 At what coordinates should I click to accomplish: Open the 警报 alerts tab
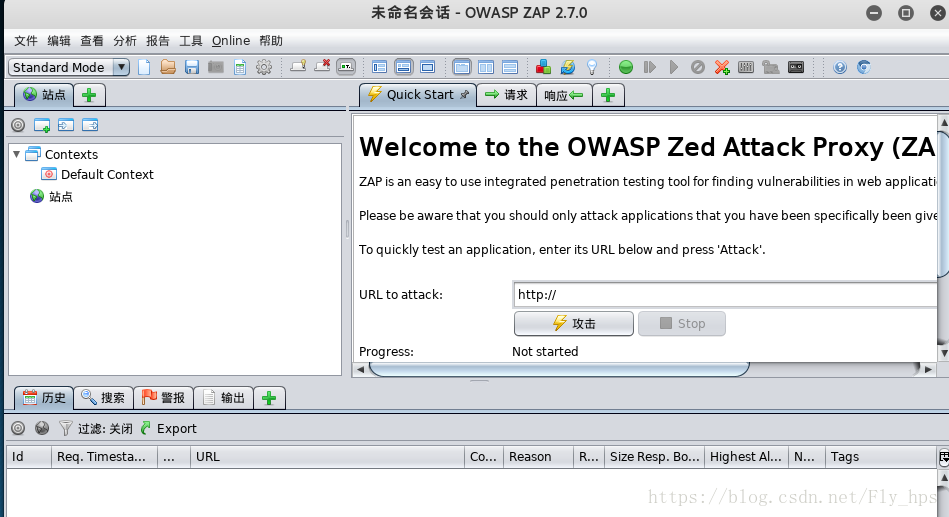click(163, 398)
